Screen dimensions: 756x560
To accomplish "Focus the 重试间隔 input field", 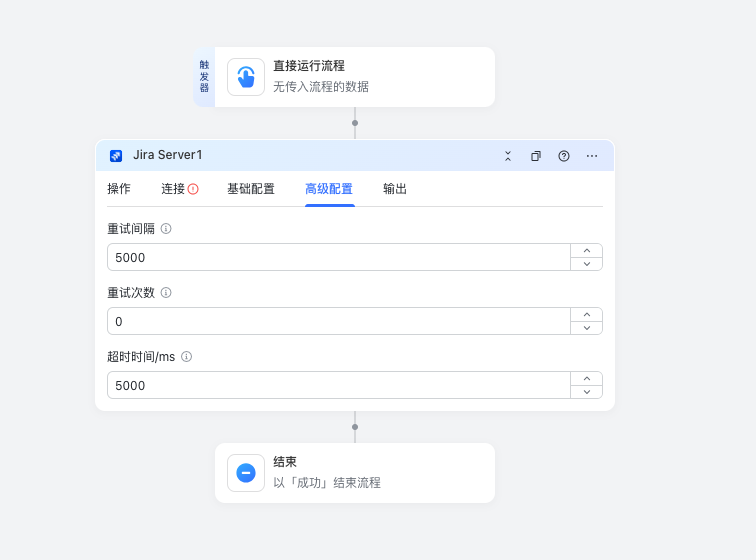I will coord(339,257).
